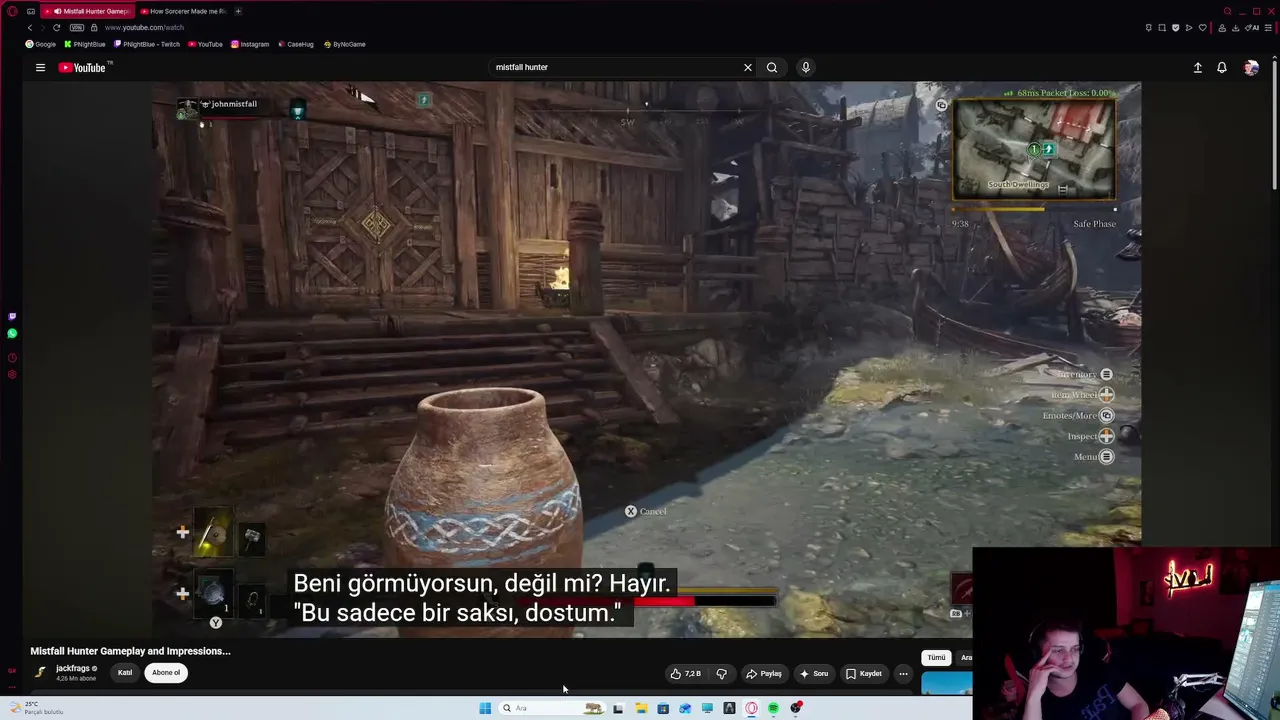1280x720 pixels.
Task: Open Opera's pinboard pin icon
Action: pos(1148,27)
